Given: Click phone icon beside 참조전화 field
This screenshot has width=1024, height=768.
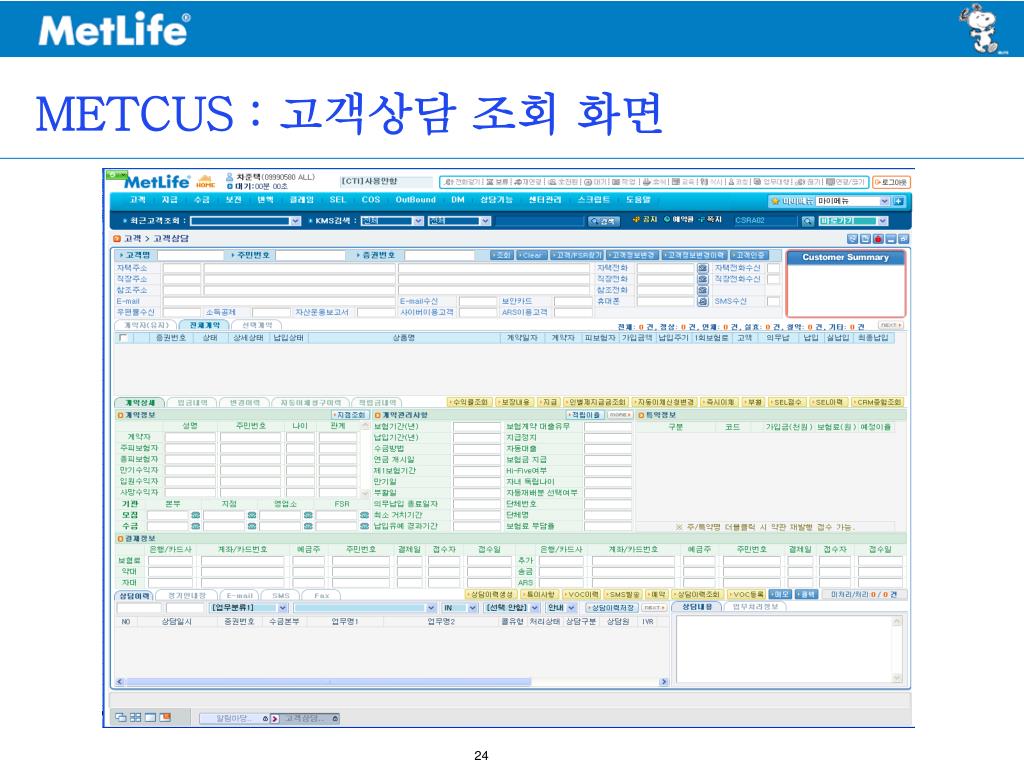Looking at the screenshot, I should (703, 291).
